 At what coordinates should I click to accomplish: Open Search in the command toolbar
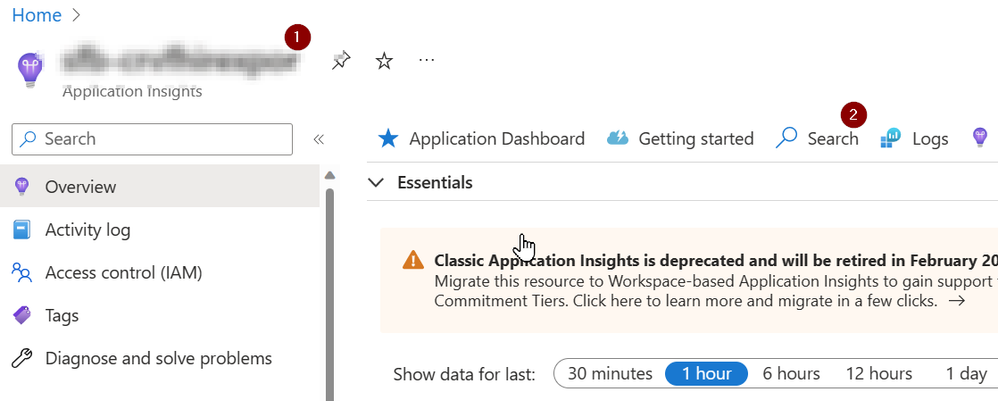[817, 139]
